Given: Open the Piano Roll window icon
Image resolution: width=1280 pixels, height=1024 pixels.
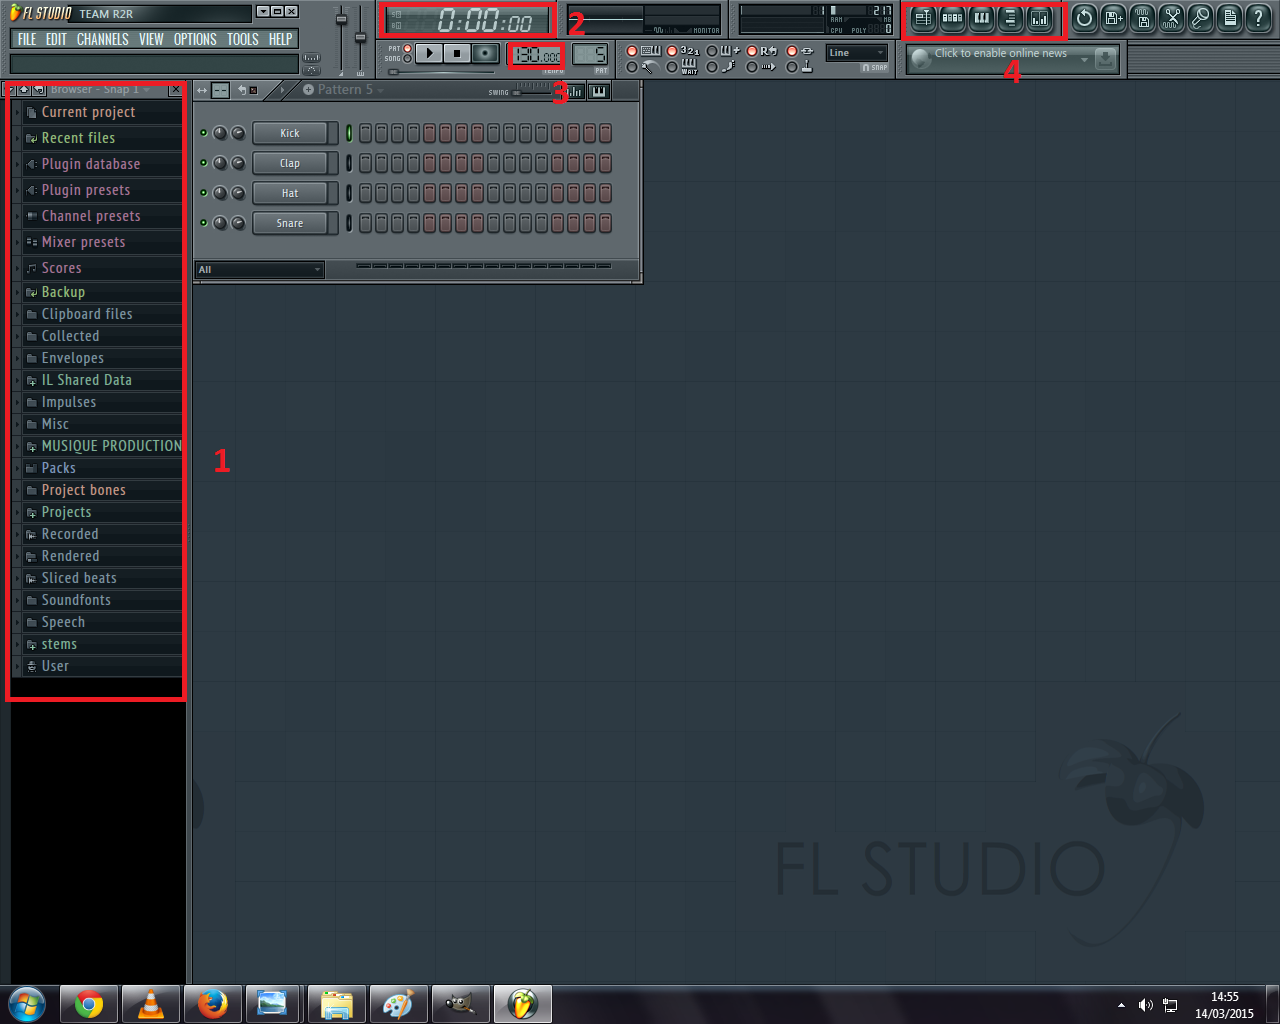Looking at the screenshot, I should (982, 18).
